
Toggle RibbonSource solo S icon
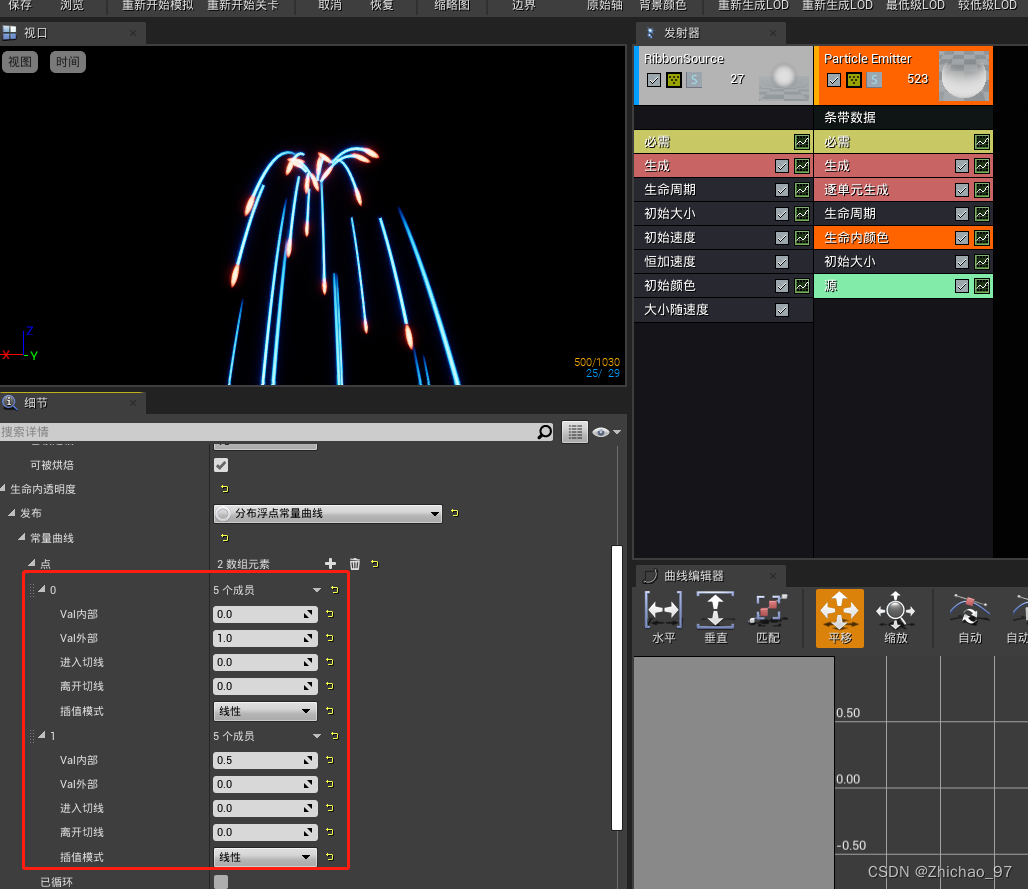(694, 80)
